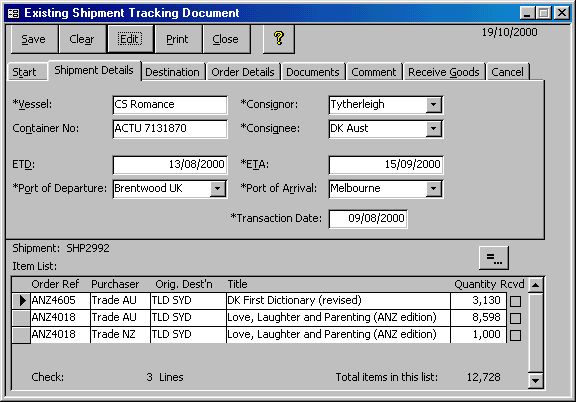Open the Documents tab
This screenshot has height=402, width=576.
click(x=313, y=72)
